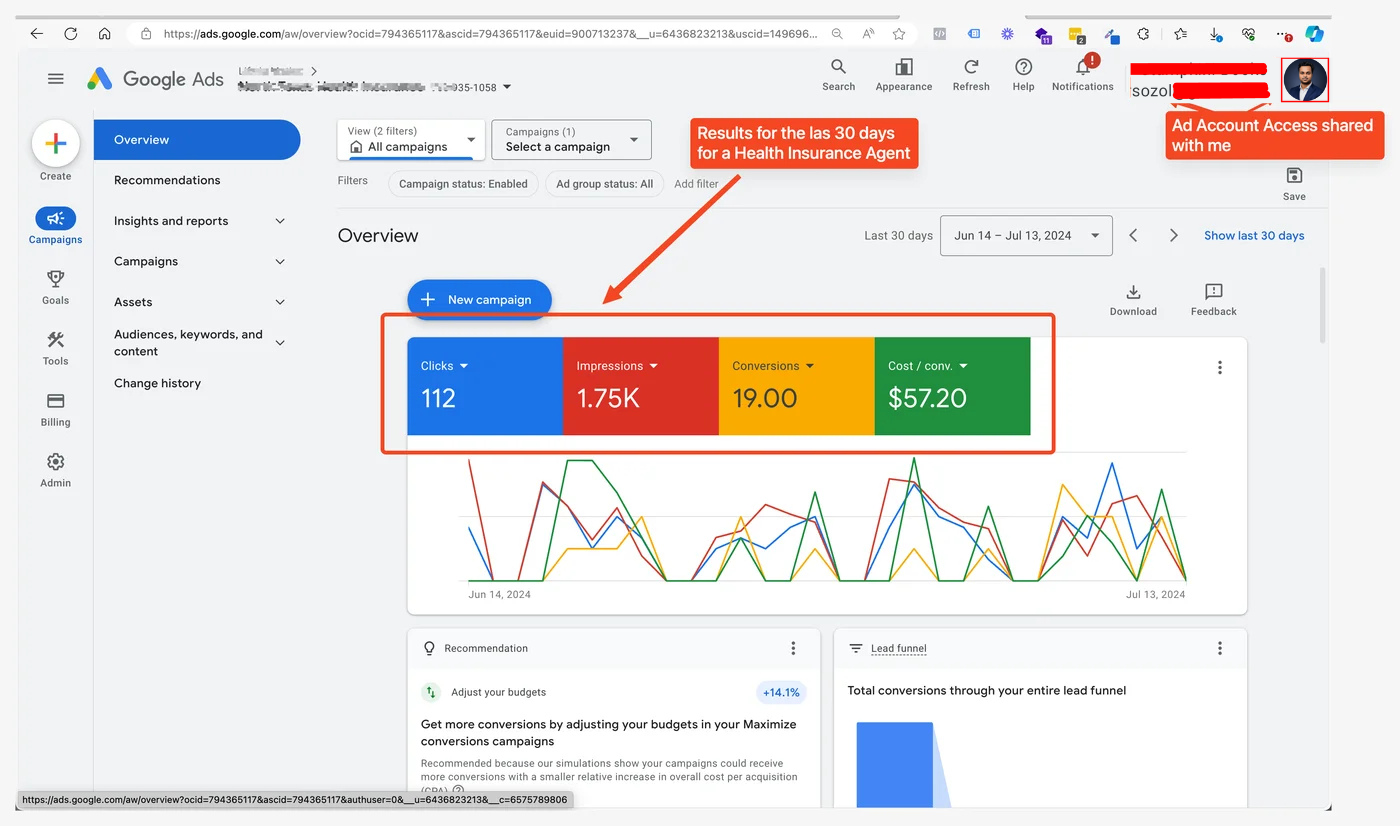
Task: Open Campaigns in the left rail
Action: click(x=56, y=225)
